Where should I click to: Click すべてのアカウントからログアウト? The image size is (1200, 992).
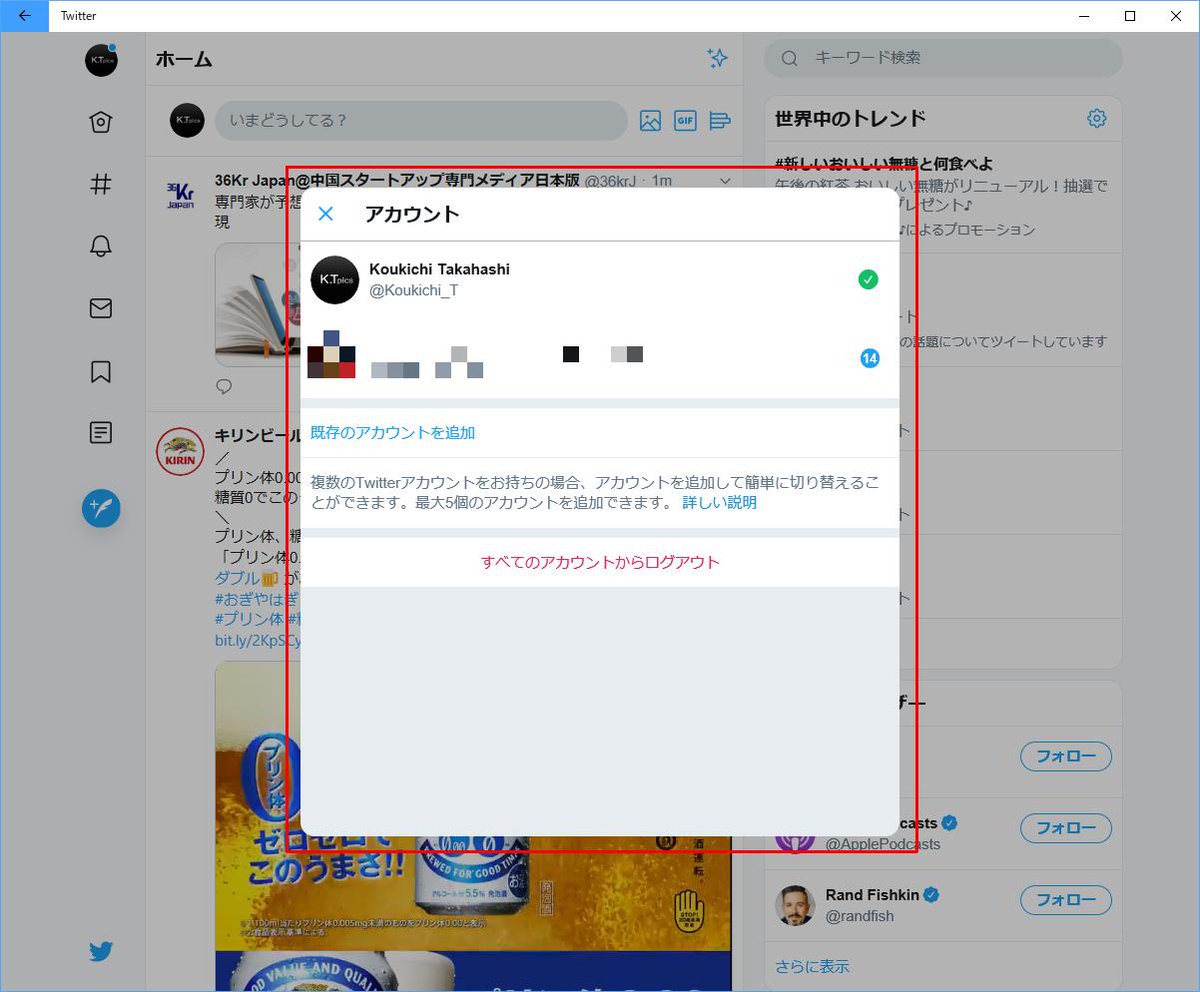click(x=600, y=562)
